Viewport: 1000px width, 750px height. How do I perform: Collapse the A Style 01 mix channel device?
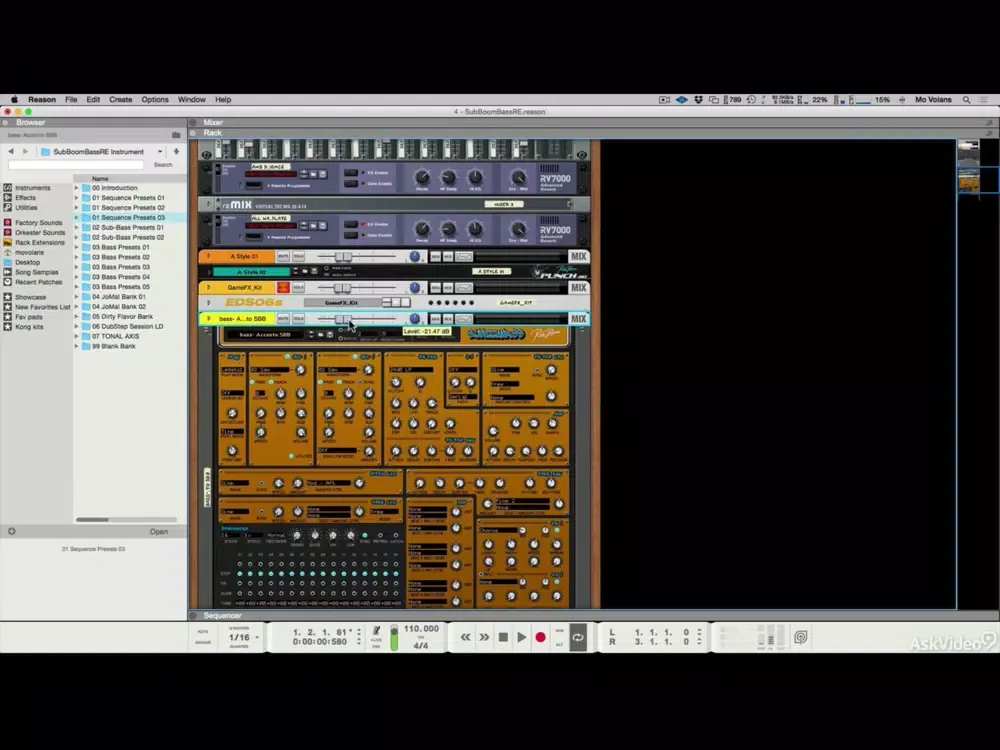click(208, 256)
